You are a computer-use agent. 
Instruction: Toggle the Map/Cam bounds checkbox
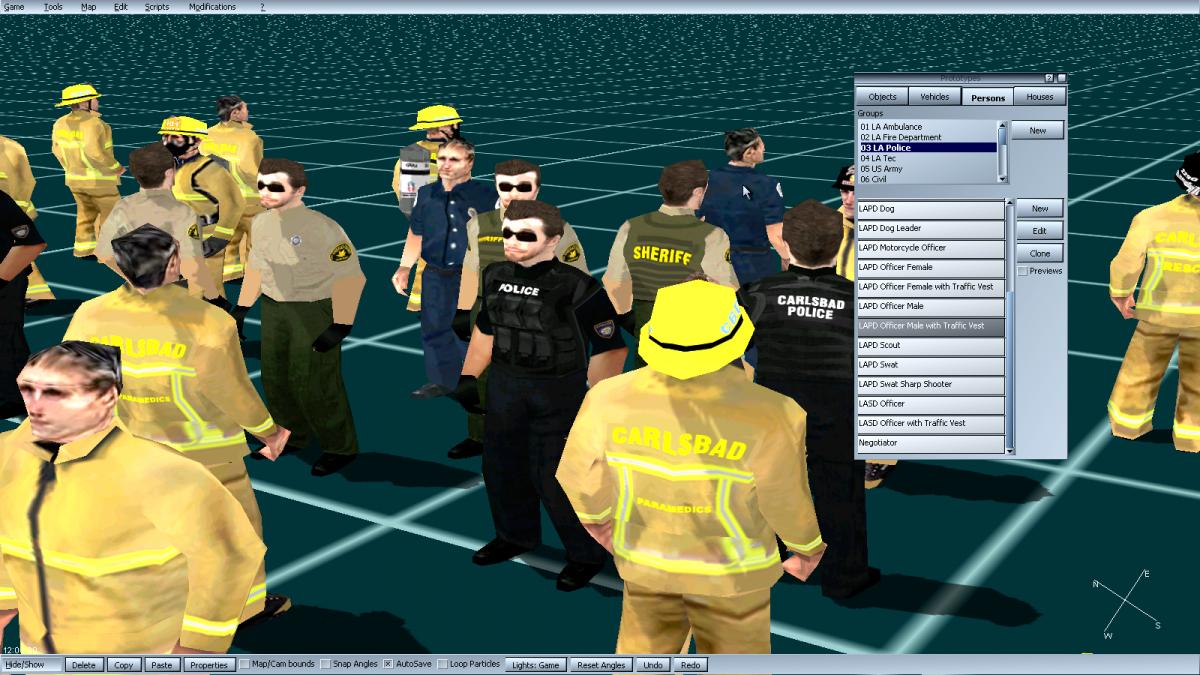click(x=246, y=665)
